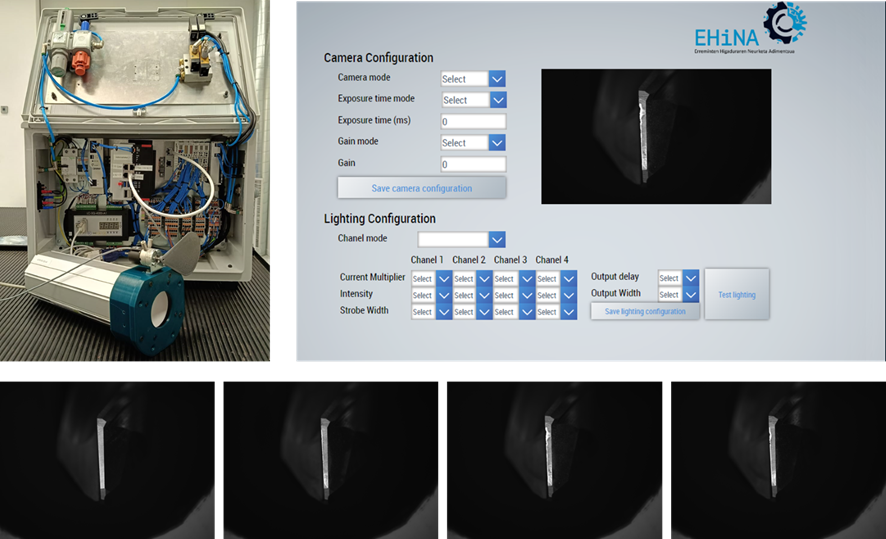Click the 'Intensity' row label
This screenshot has height=539, width=886.
point(356,294)
